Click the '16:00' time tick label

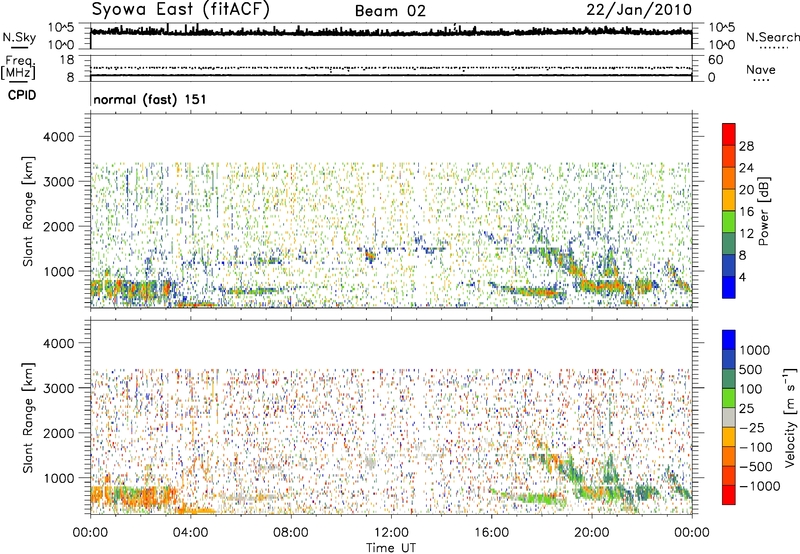point(491,533)
